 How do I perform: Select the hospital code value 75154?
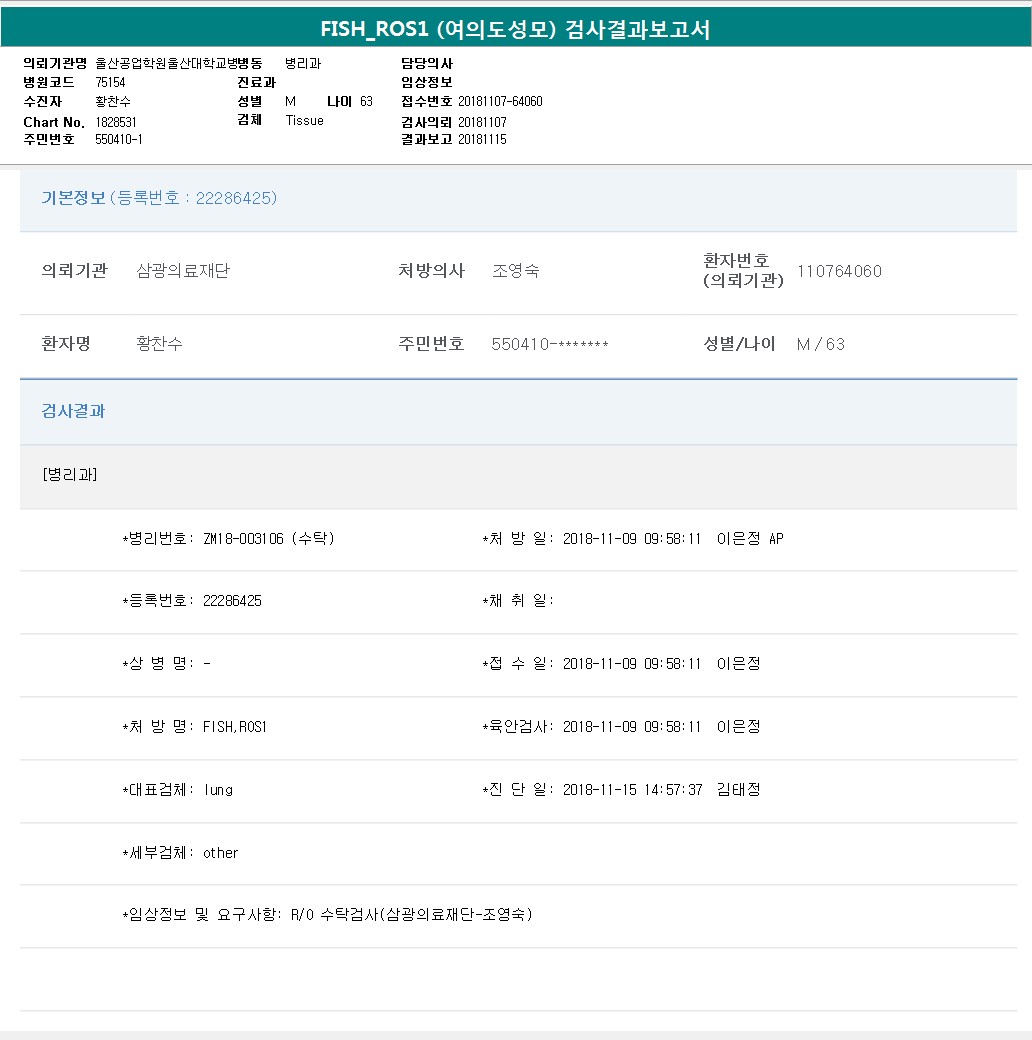110,82
